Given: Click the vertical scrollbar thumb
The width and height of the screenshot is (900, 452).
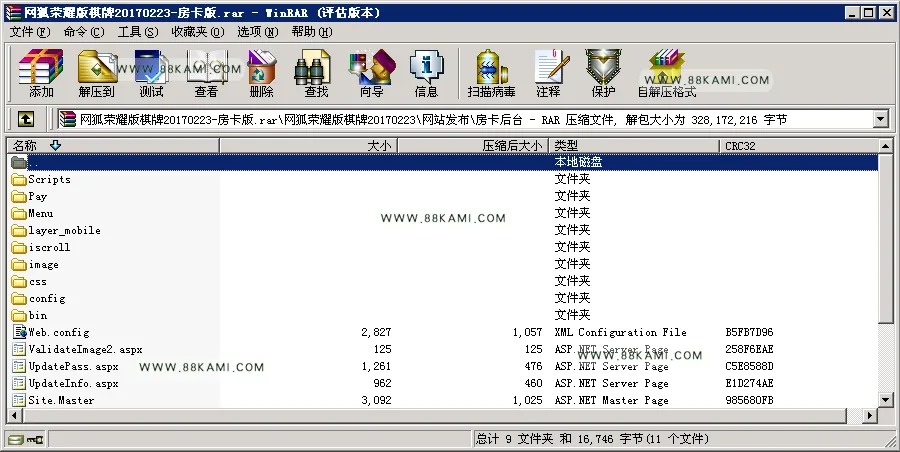Looking at the screenshot, I should point(886,238).
